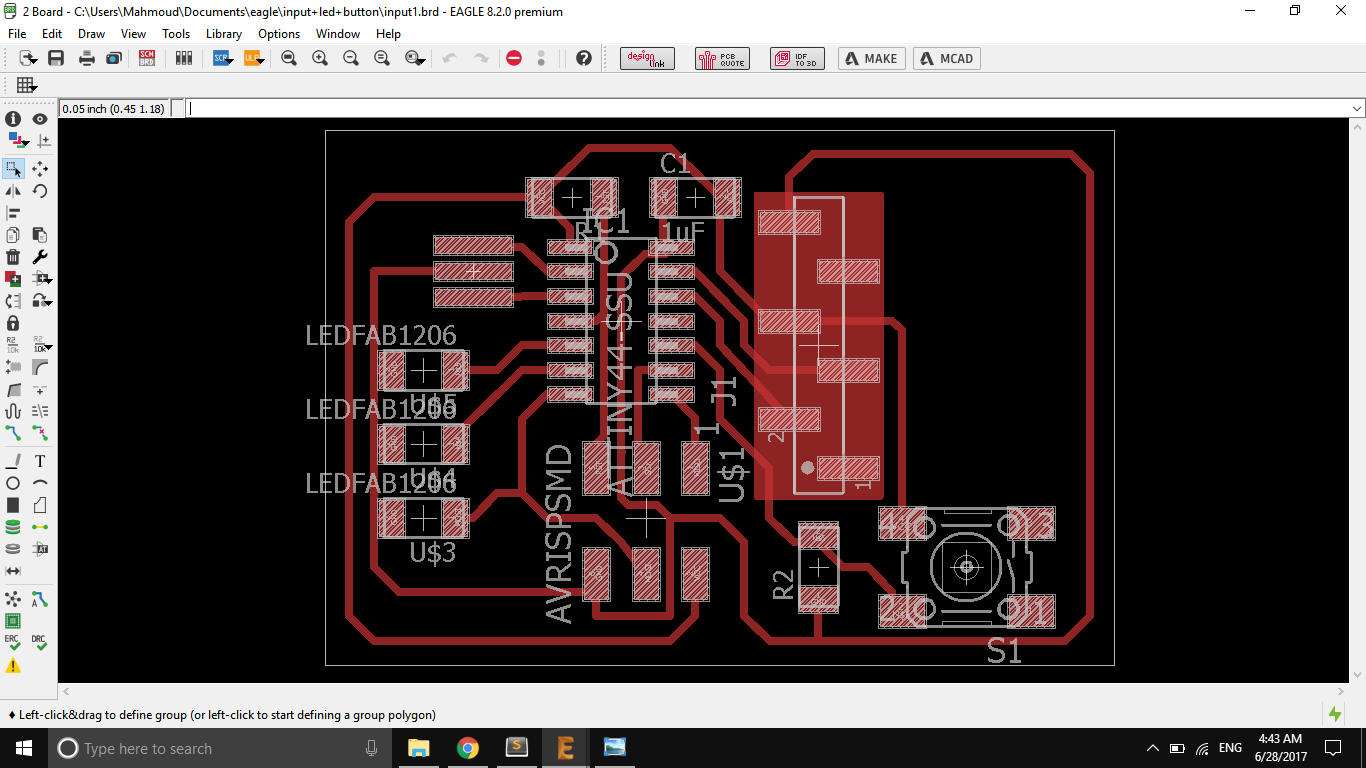Open the layer Display settings dropdown
Screen dimensions: 1366x768
(x=17, y=141)
